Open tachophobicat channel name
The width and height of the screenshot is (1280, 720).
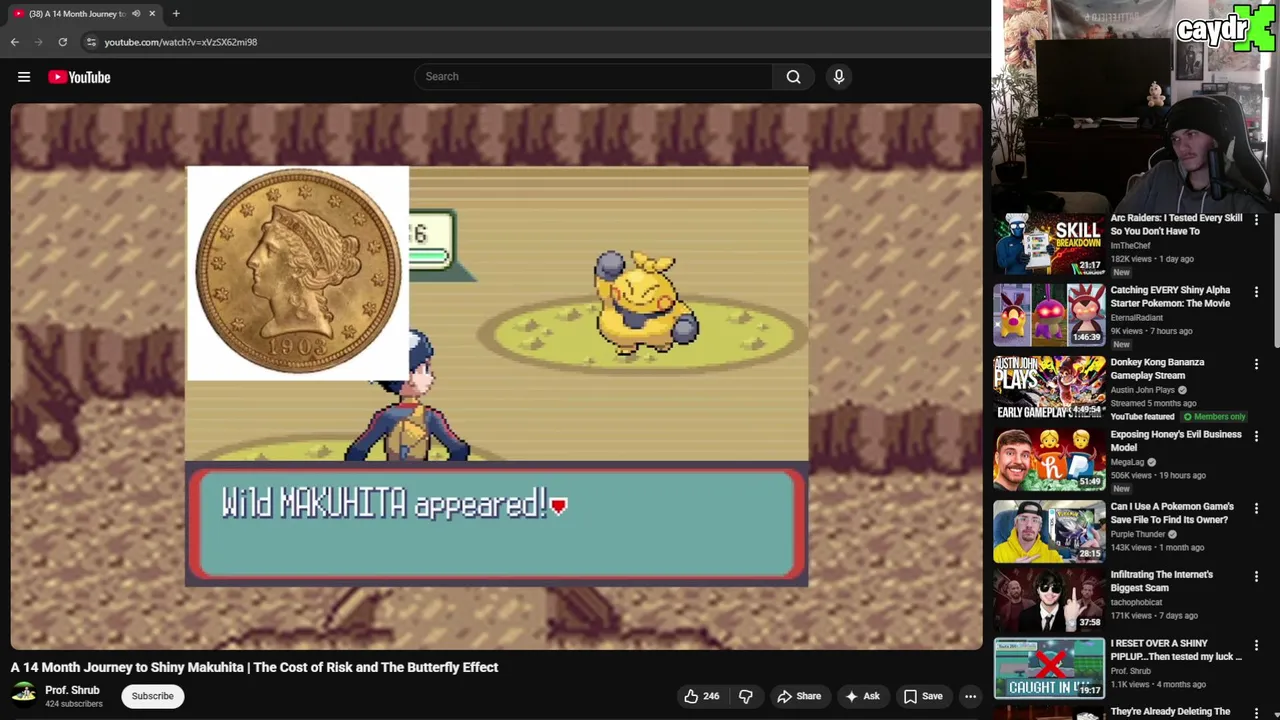1136,602
